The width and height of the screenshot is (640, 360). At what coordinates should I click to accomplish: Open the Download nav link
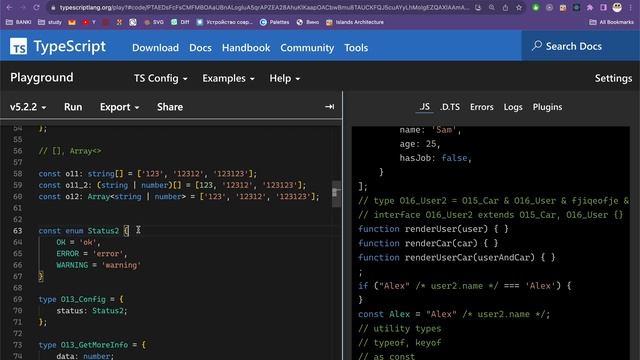[x=156, y=48]
